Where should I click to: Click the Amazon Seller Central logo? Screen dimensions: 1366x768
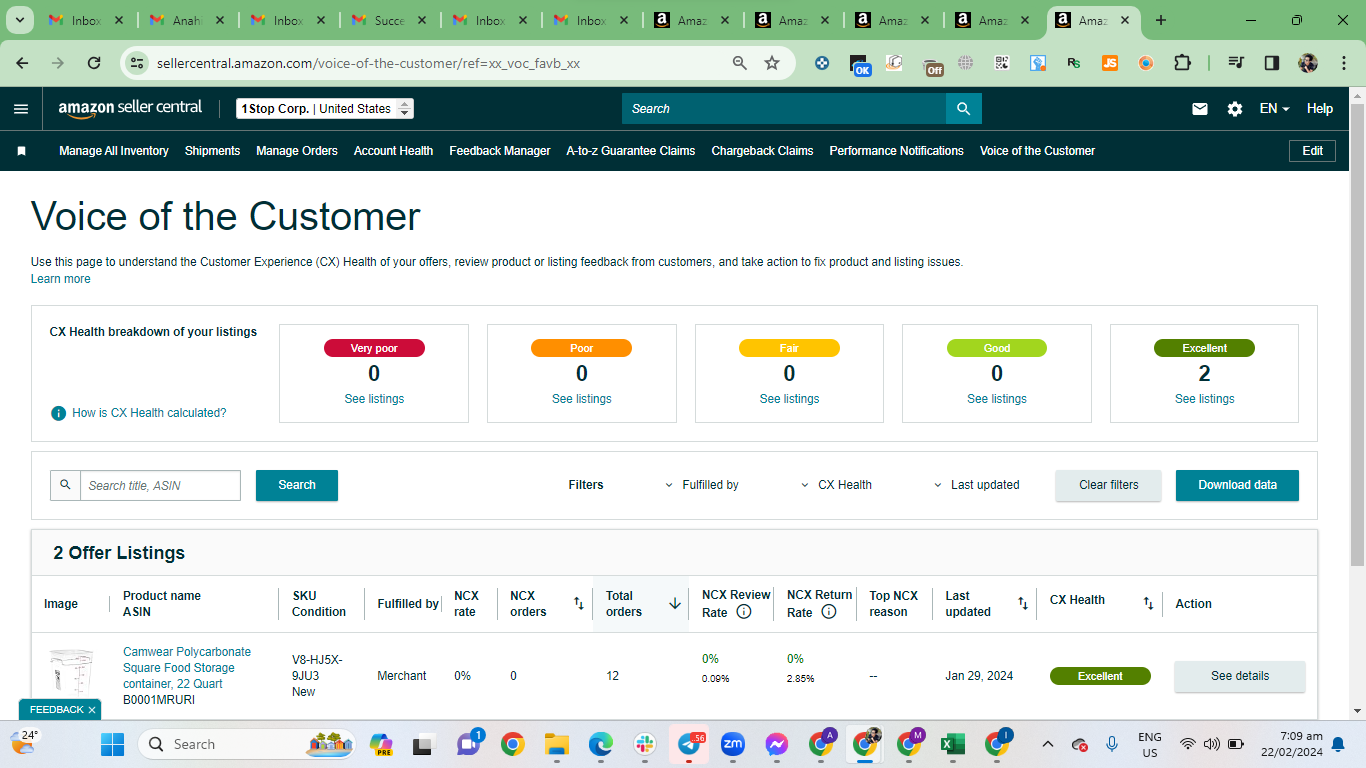(x=130, y=108)
